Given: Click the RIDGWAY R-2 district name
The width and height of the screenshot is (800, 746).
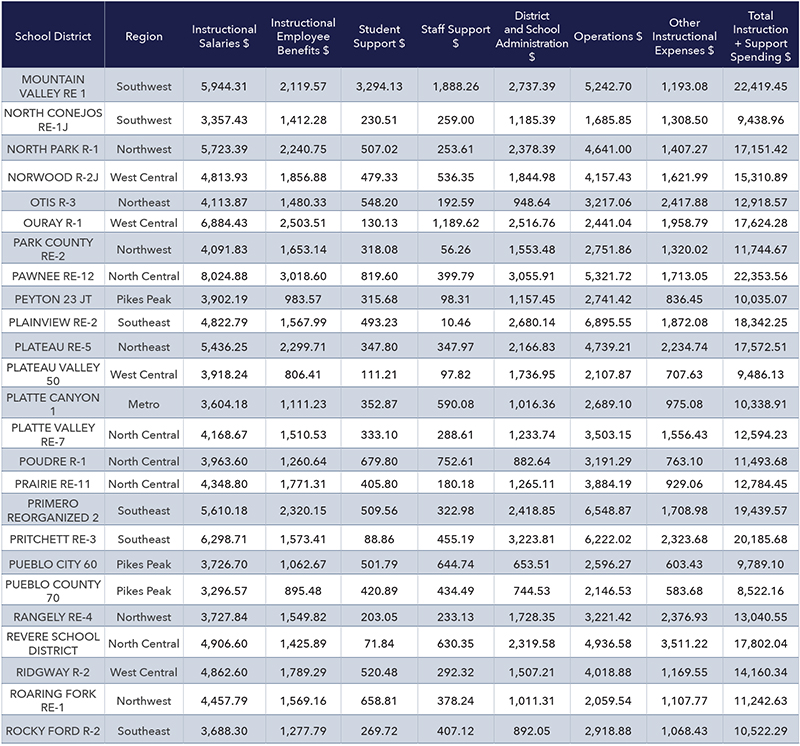Looking at the screenshot, I should [53, 672].
